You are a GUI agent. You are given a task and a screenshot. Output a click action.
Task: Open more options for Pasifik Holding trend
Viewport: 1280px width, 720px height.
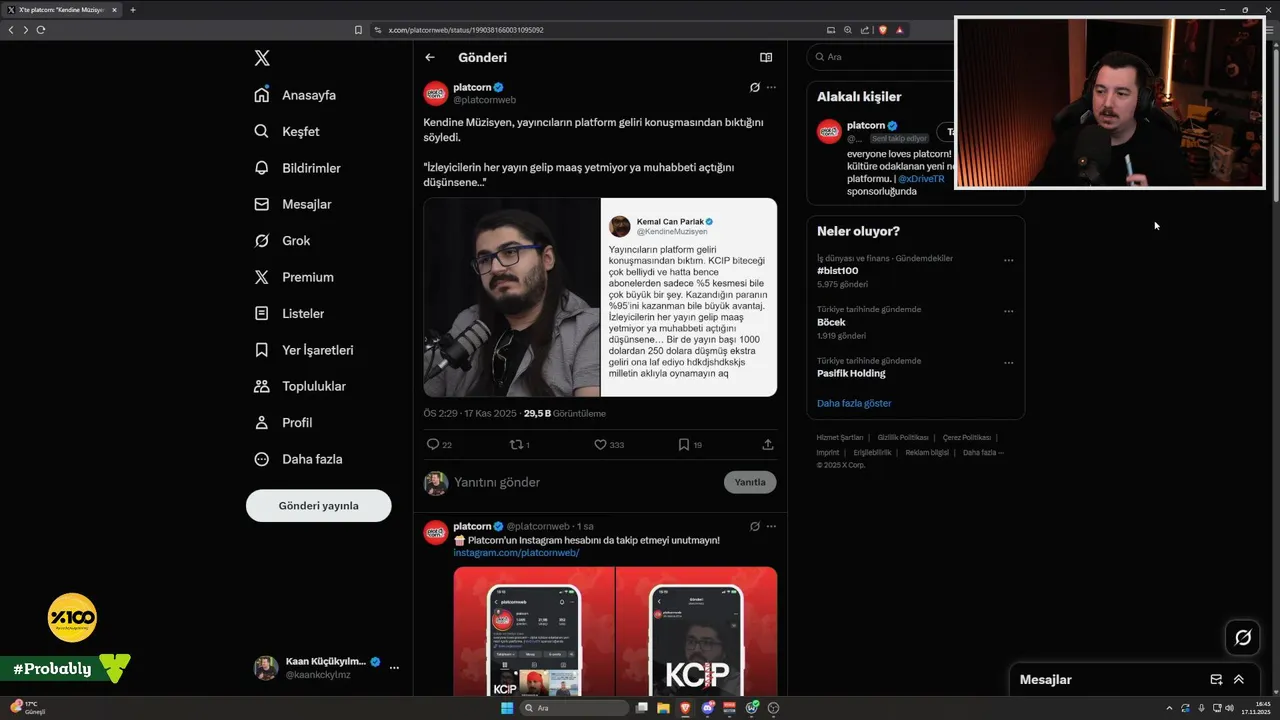coord(1008,362)
